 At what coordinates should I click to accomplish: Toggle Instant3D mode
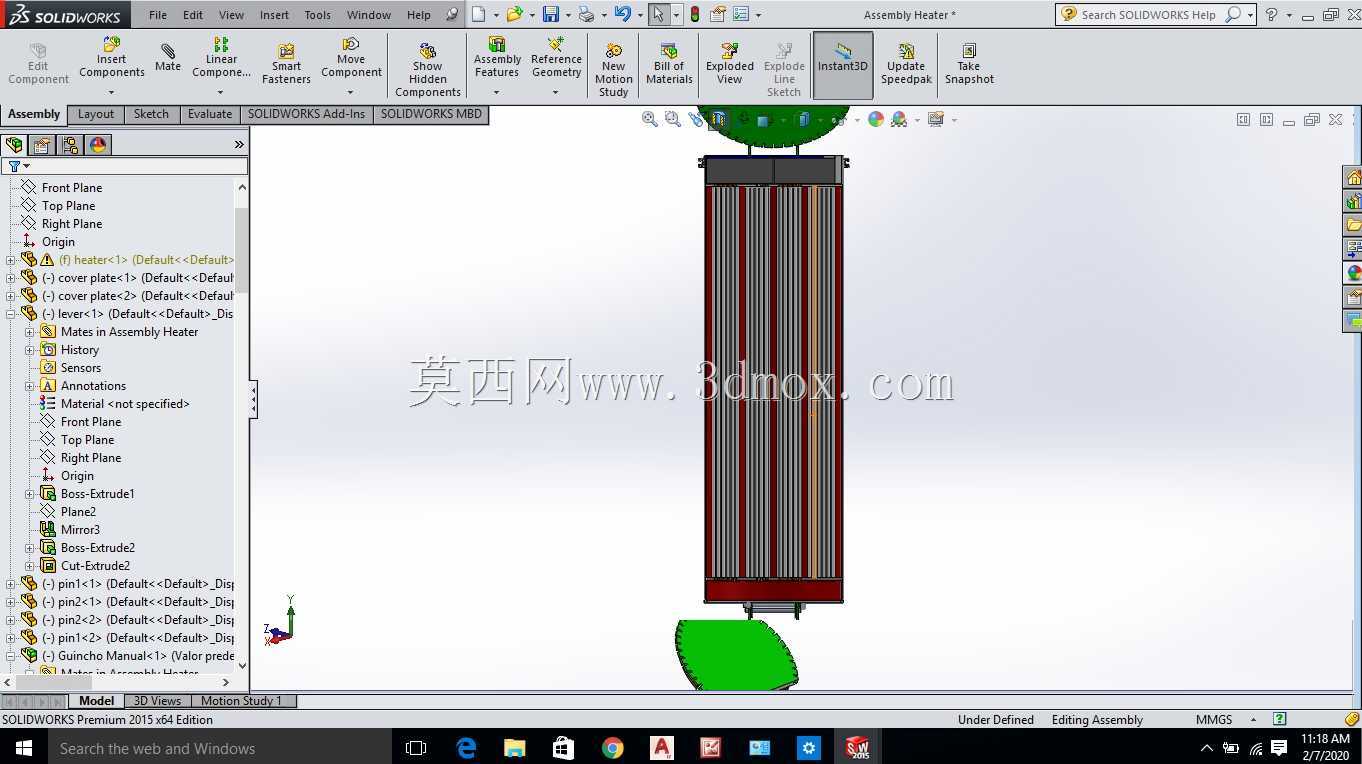click(843, 65)
